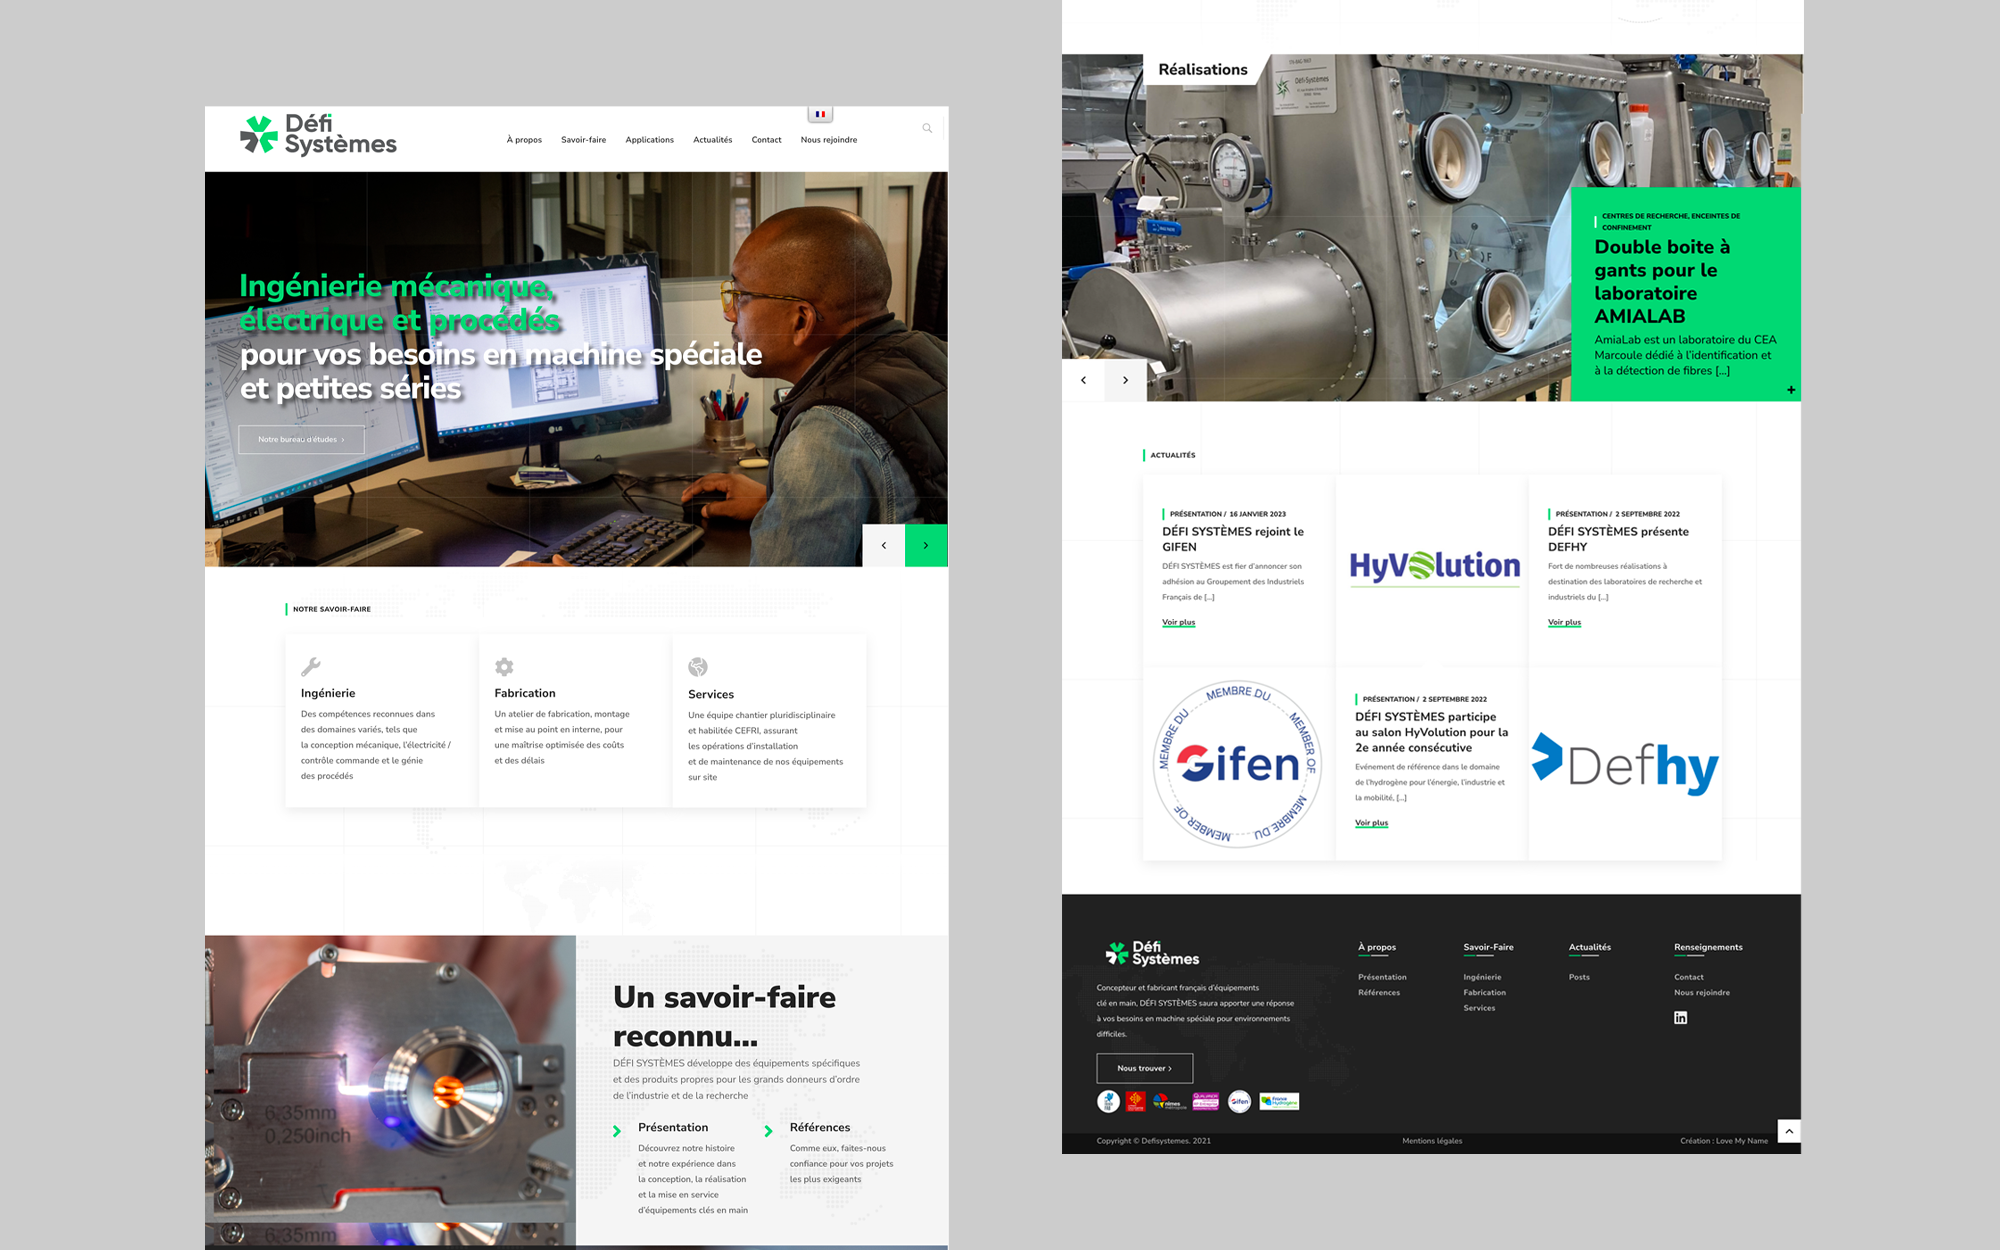Click the Notre bureau d'études button
Screen dimensions: 2000x1250
pos(301,439)
